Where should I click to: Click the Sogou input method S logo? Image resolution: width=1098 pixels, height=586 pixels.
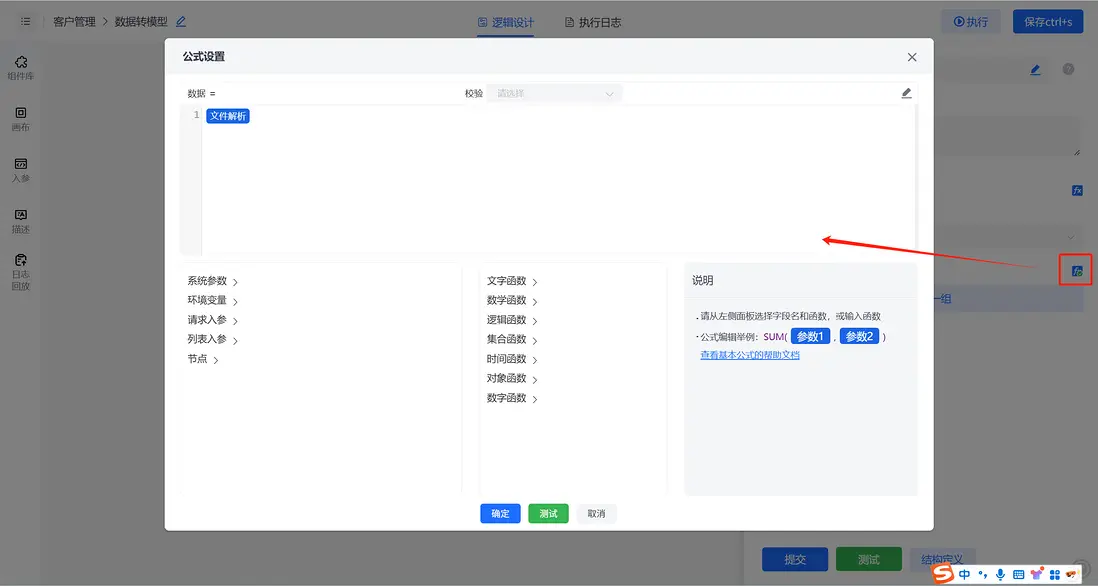point(943,574)
